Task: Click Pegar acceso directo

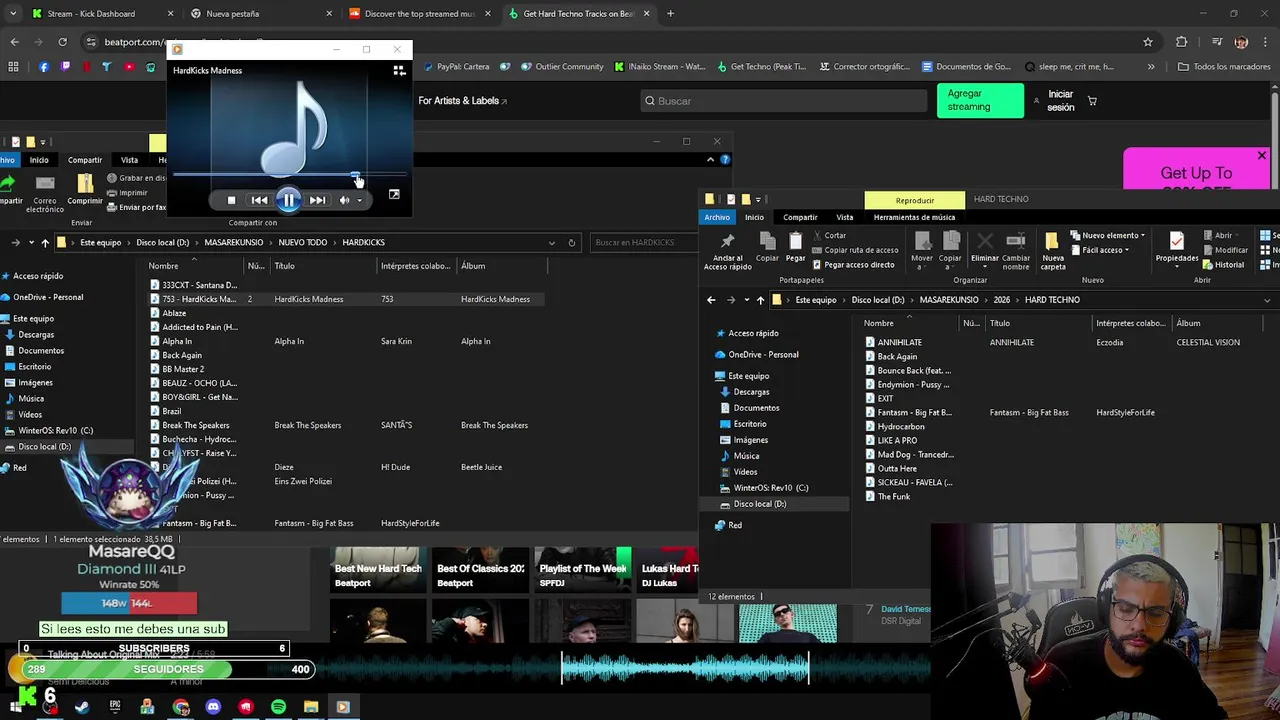Action: click(853, 265)
